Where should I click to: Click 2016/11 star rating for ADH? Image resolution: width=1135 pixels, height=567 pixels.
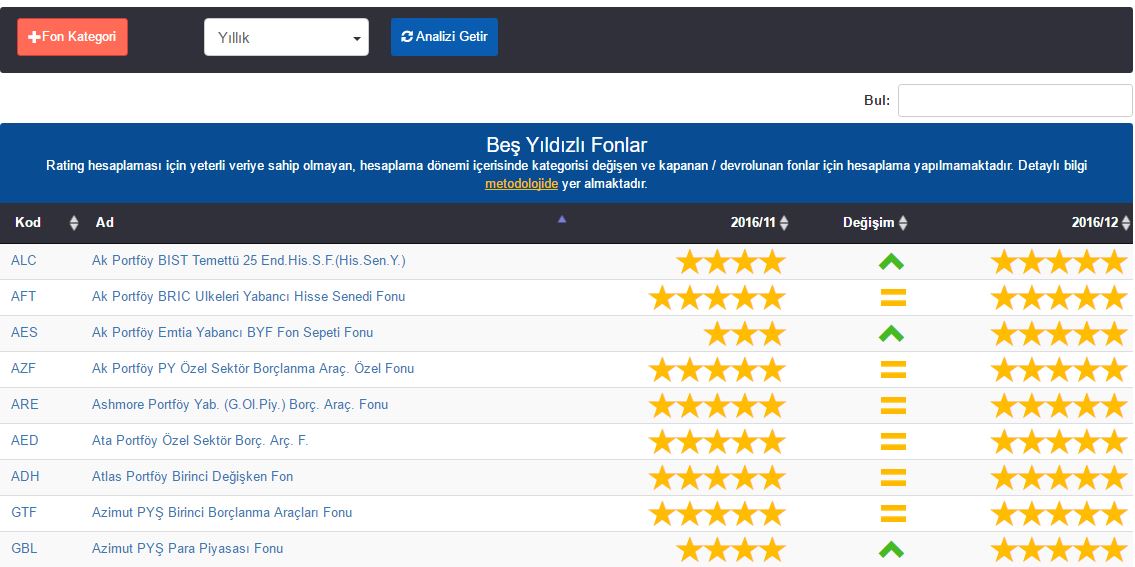(x=717, y=477)
